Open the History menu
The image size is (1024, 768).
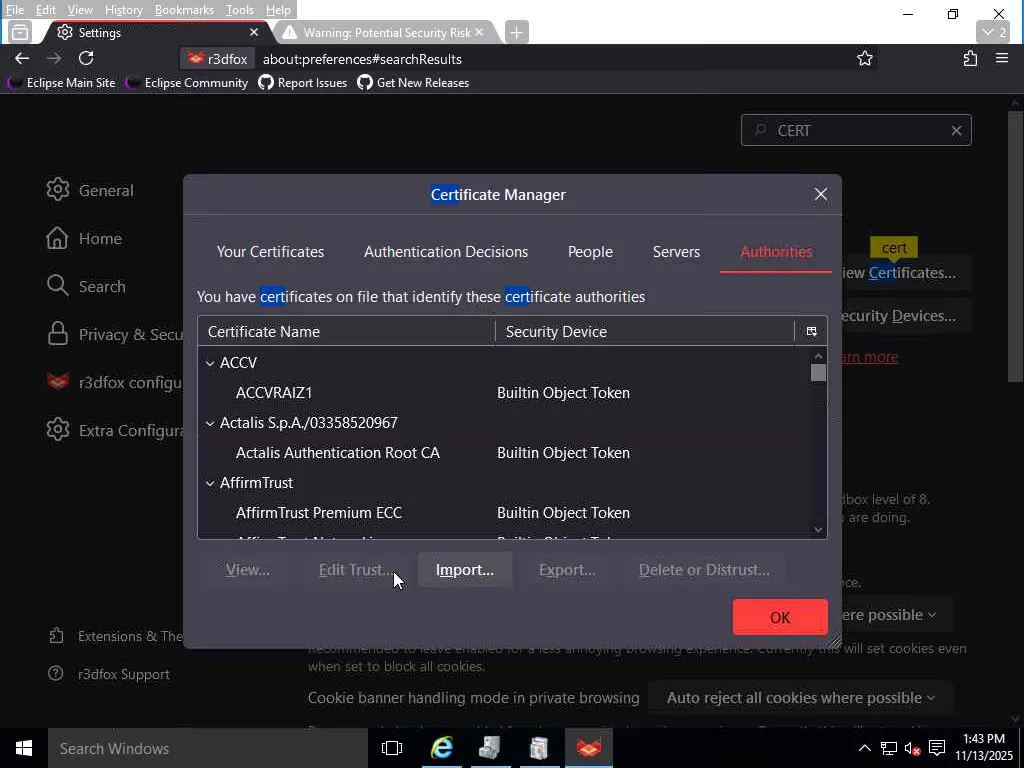(123, 10)
